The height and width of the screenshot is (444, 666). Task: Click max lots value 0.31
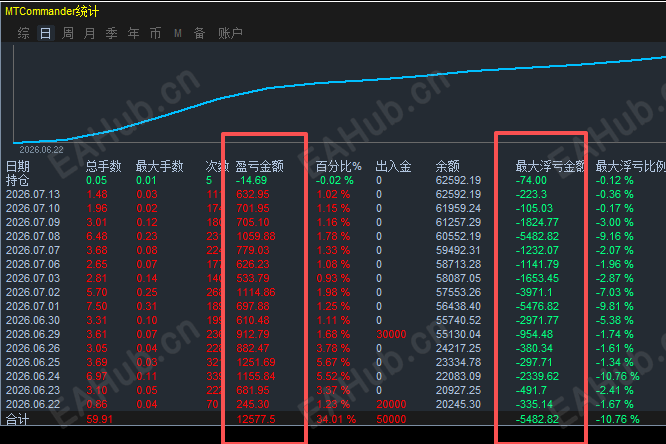pyautogui.click(x=147, y=306)
